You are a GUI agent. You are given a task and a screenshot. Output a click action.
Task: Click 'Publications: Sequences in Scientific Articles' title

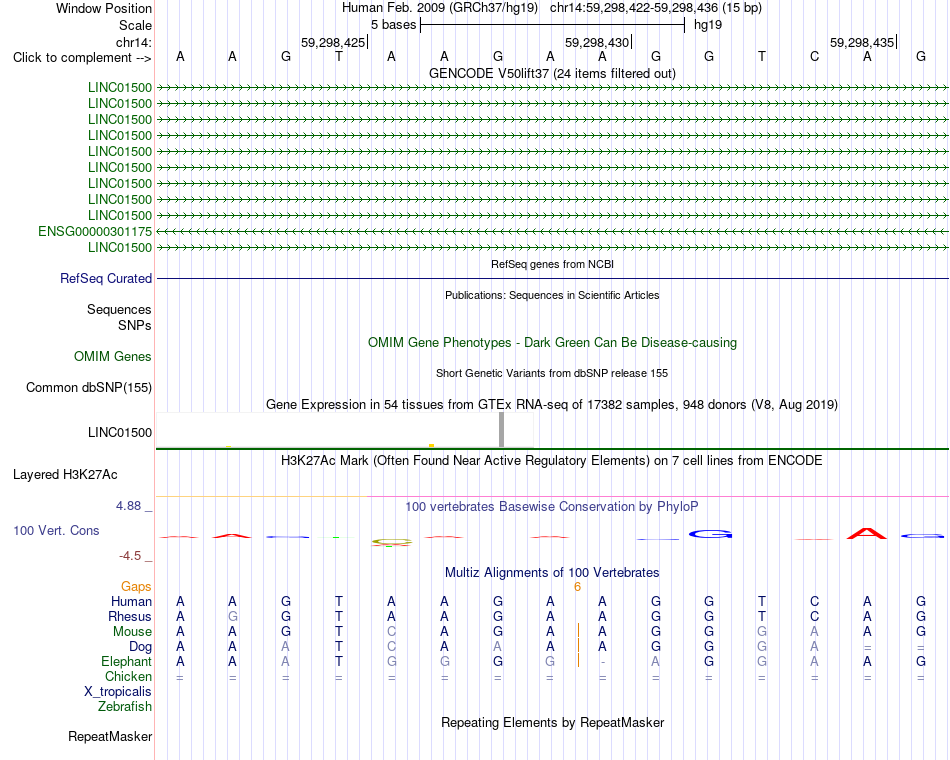(552, 295)
